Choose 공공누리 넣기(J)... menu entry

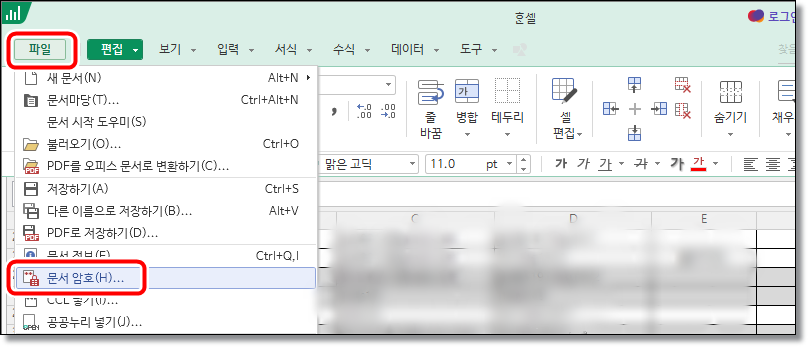click(x=166, y=323)
